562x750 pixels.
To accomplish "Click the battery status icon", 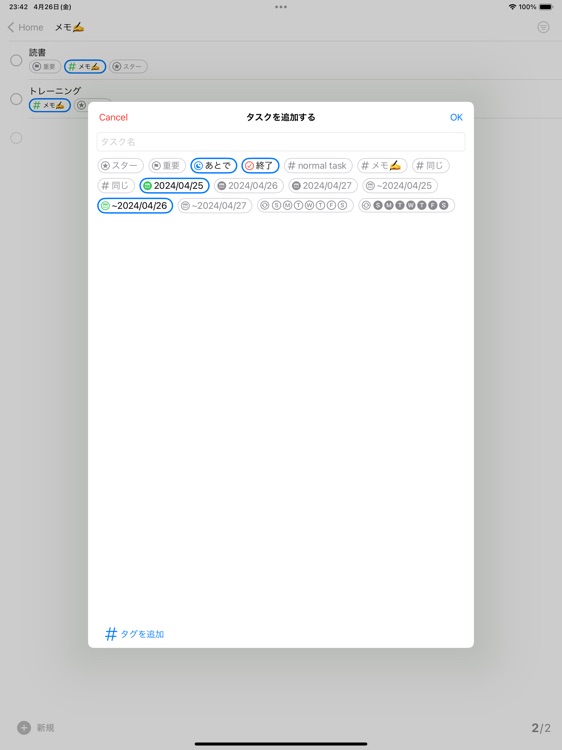I will [546, 7].
